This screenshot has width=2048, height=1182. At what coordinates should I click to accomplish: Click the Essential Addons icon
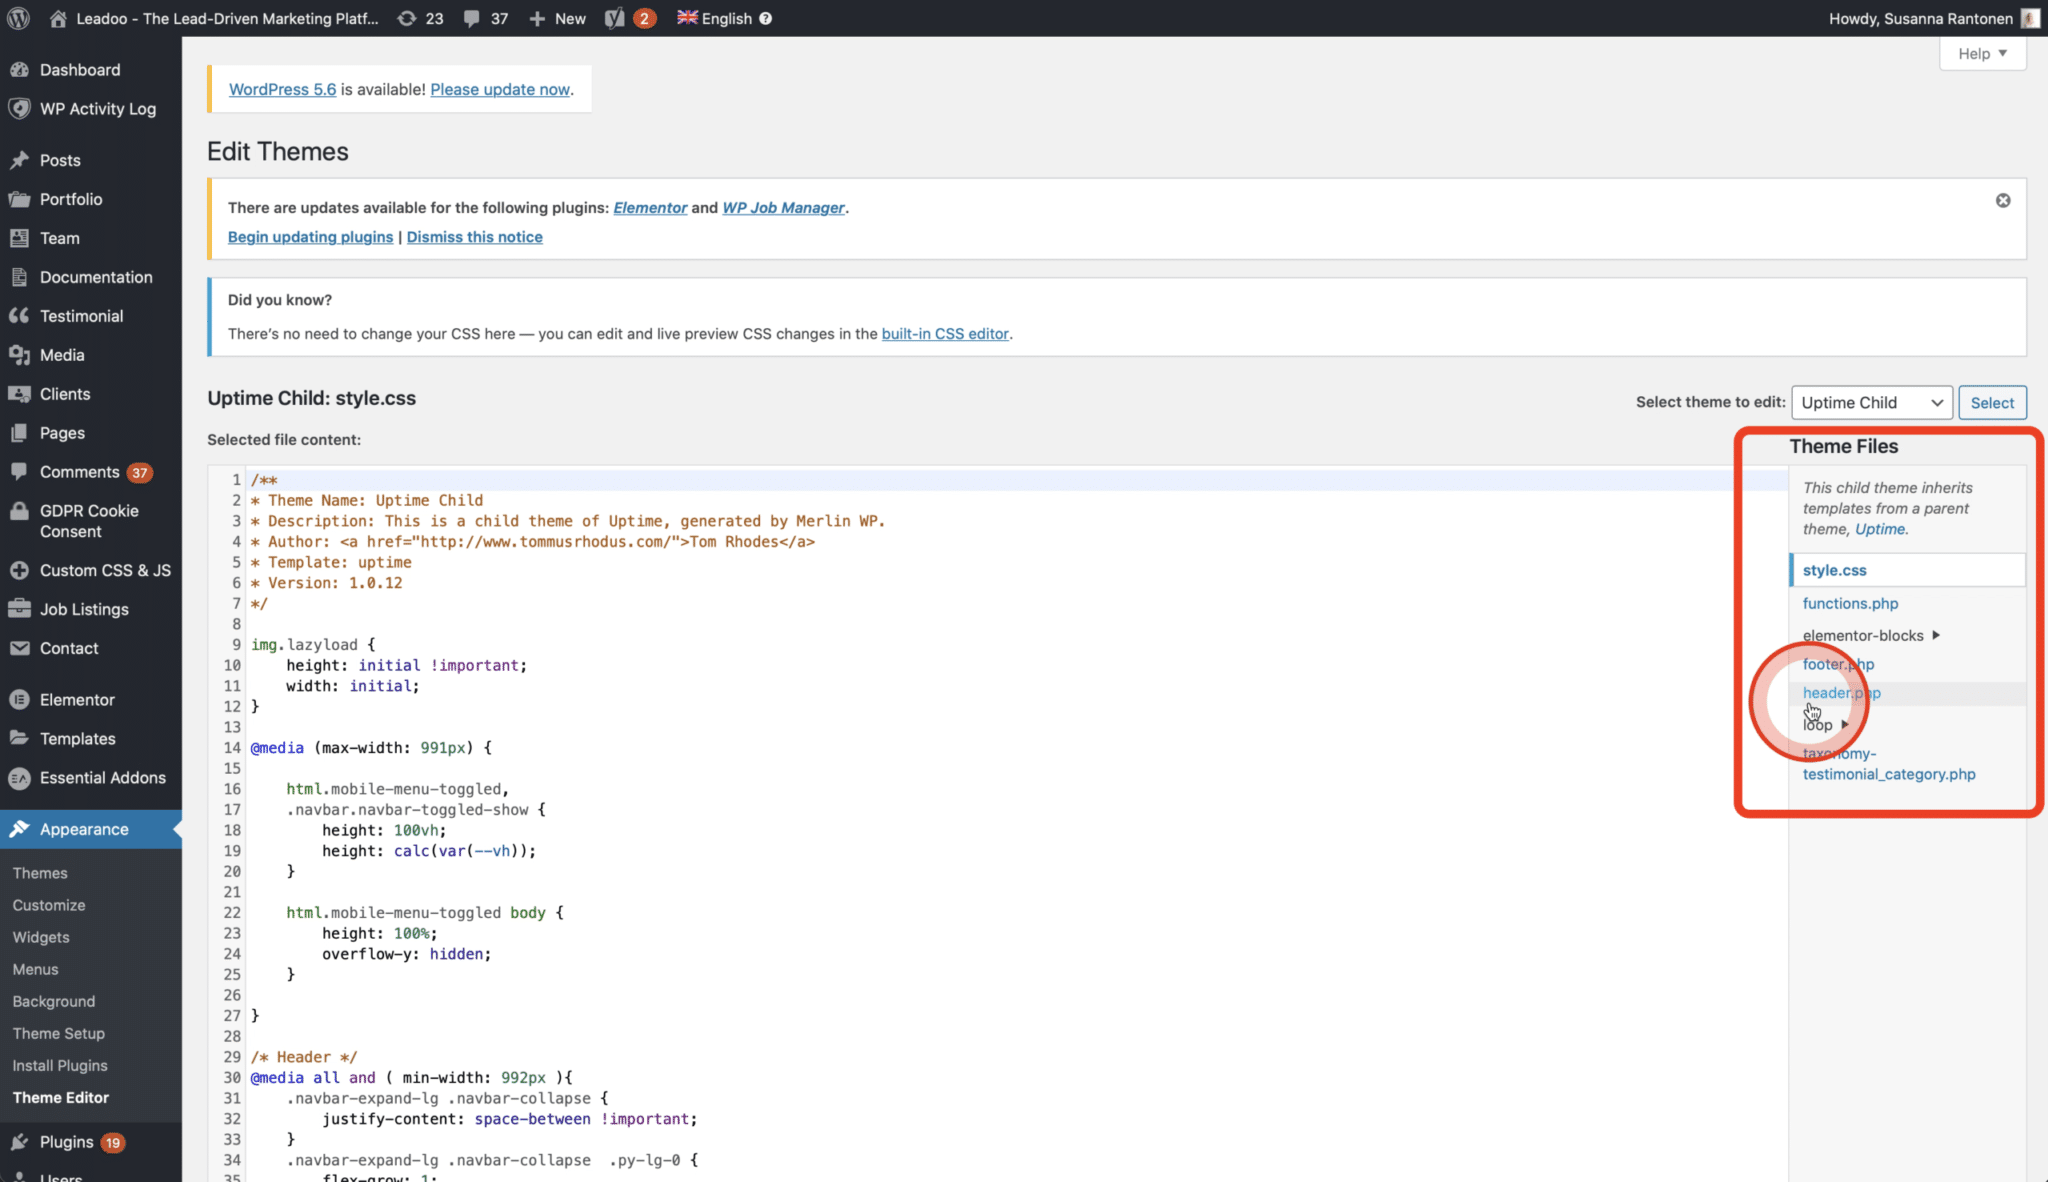19,777
